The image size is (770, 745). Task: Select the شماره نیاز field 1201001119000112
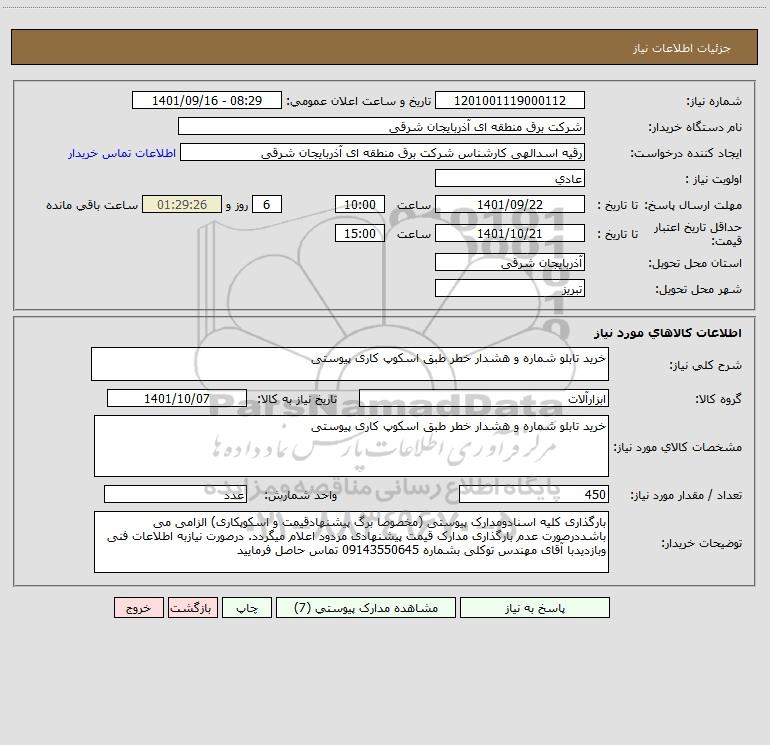tap(510, 101)
